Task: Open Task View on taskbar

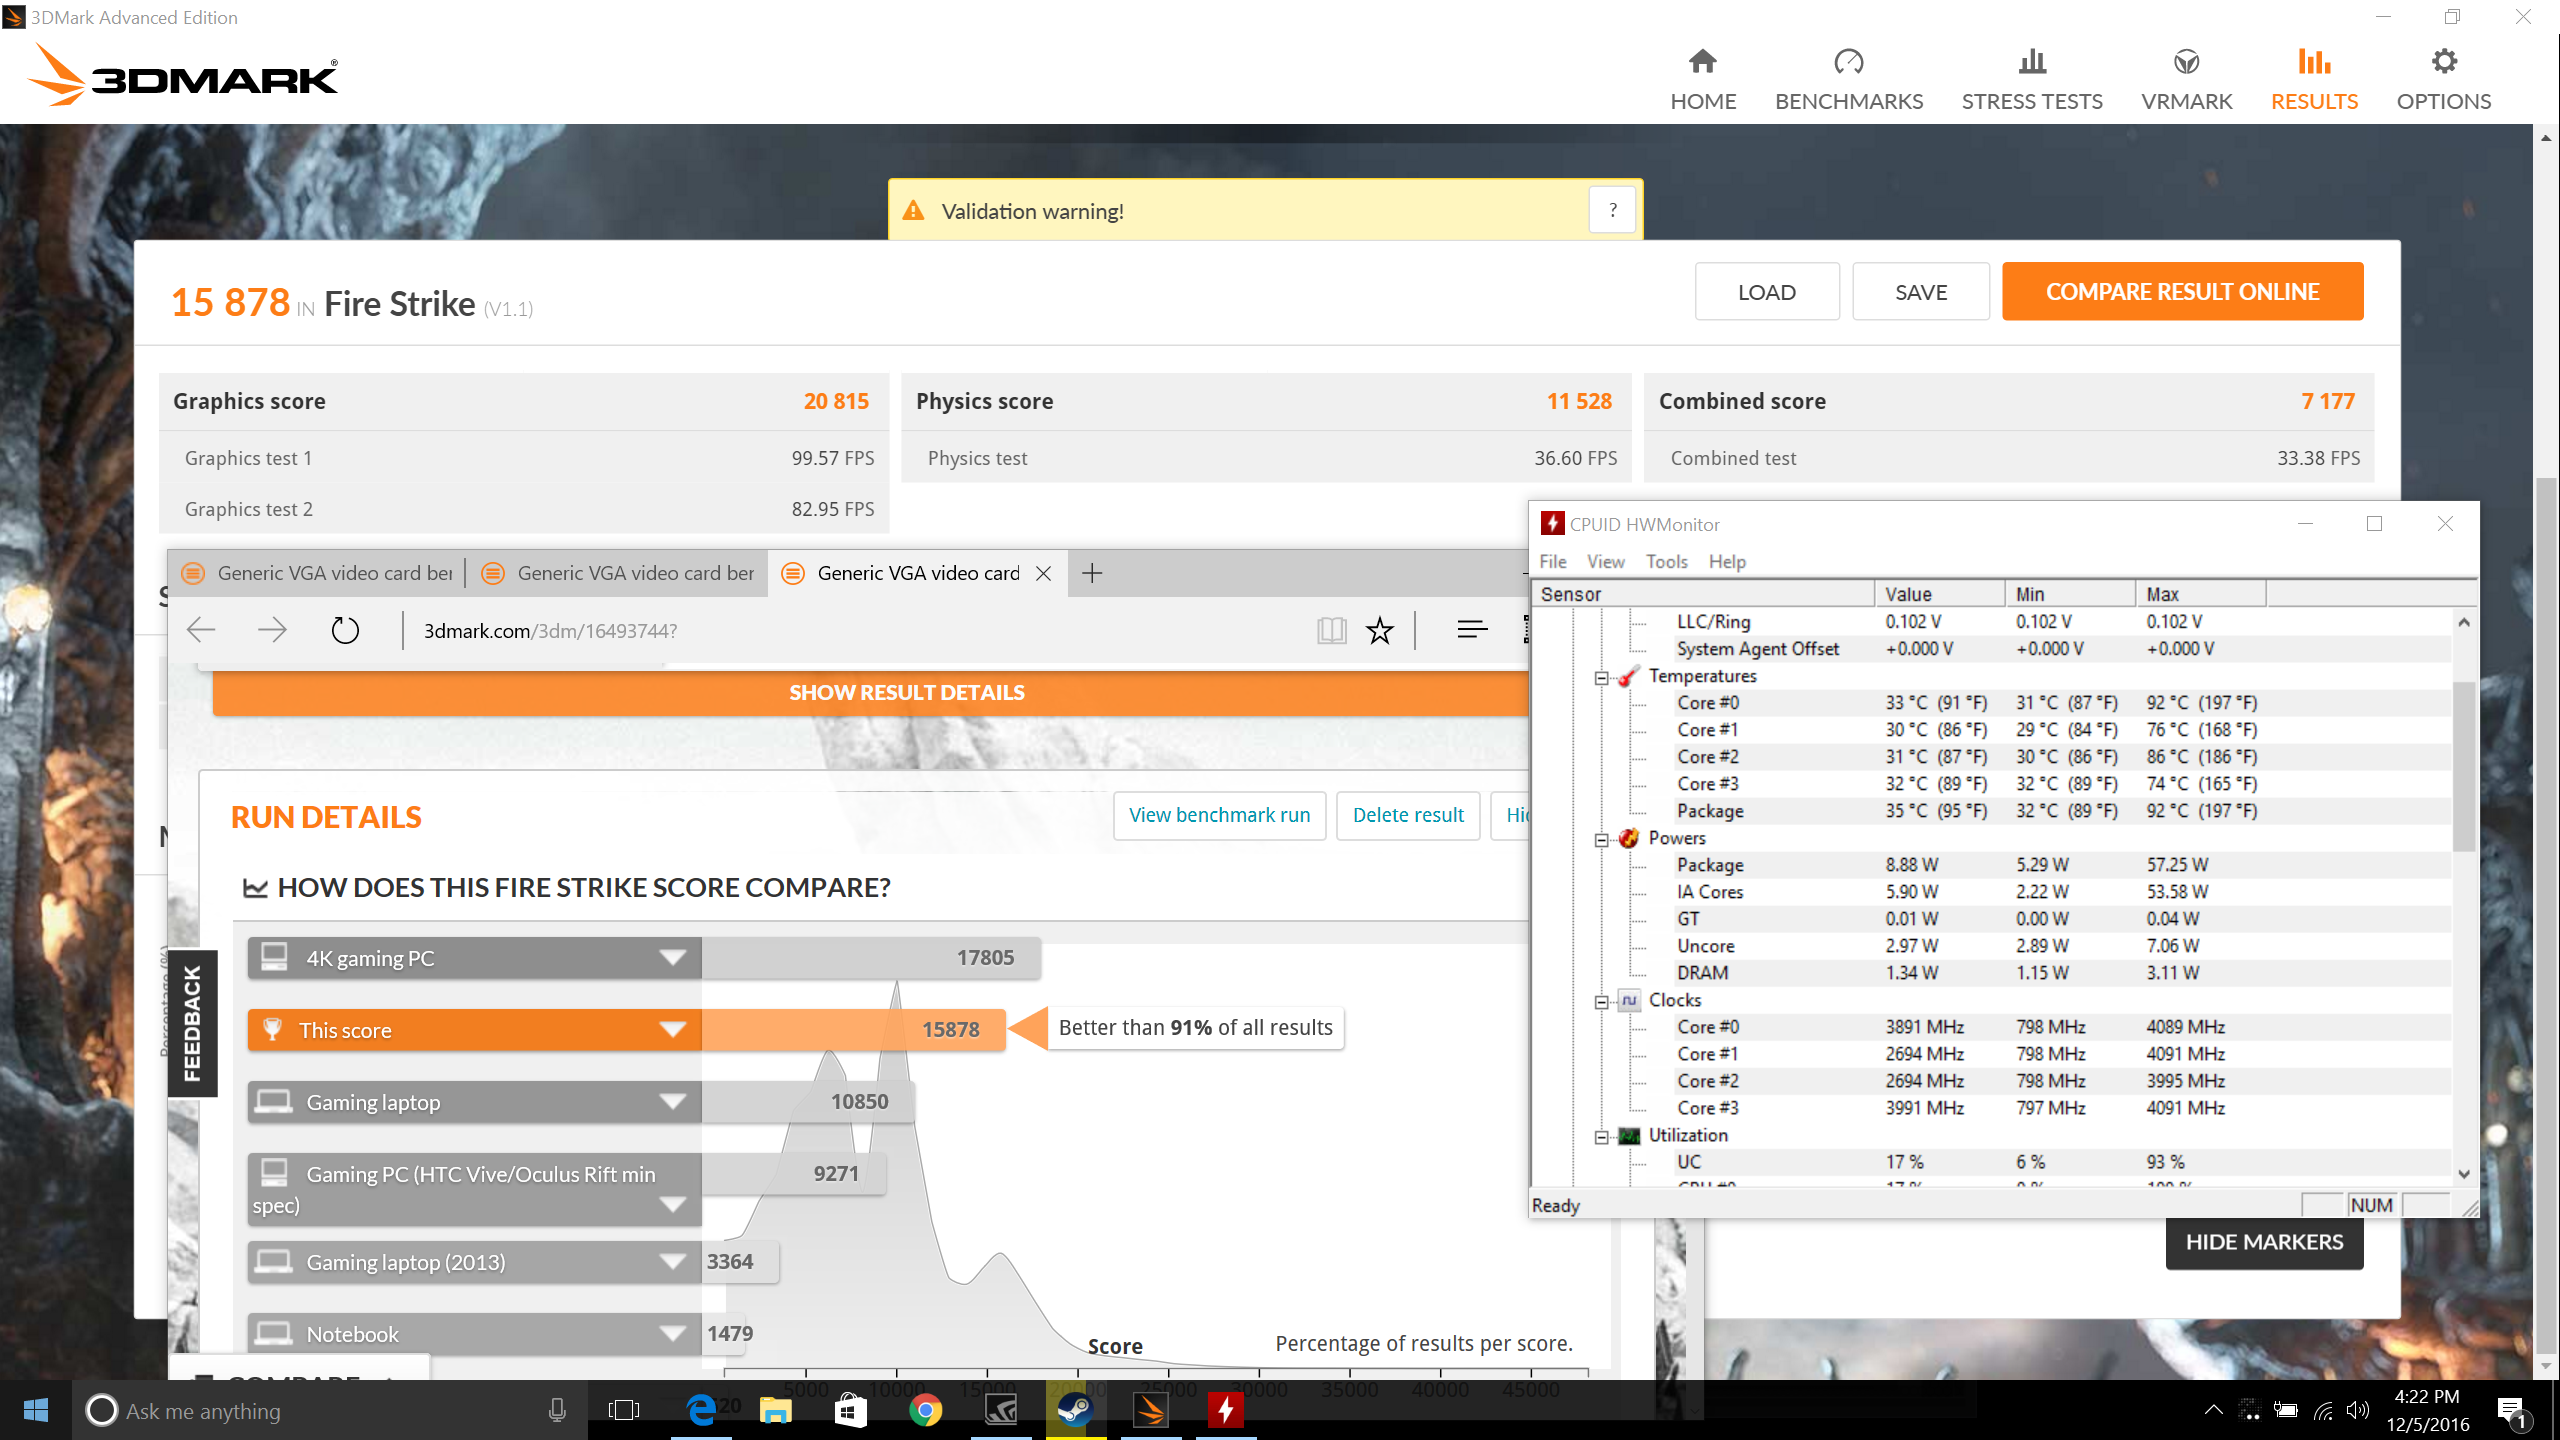Action: pos(623,1410)
